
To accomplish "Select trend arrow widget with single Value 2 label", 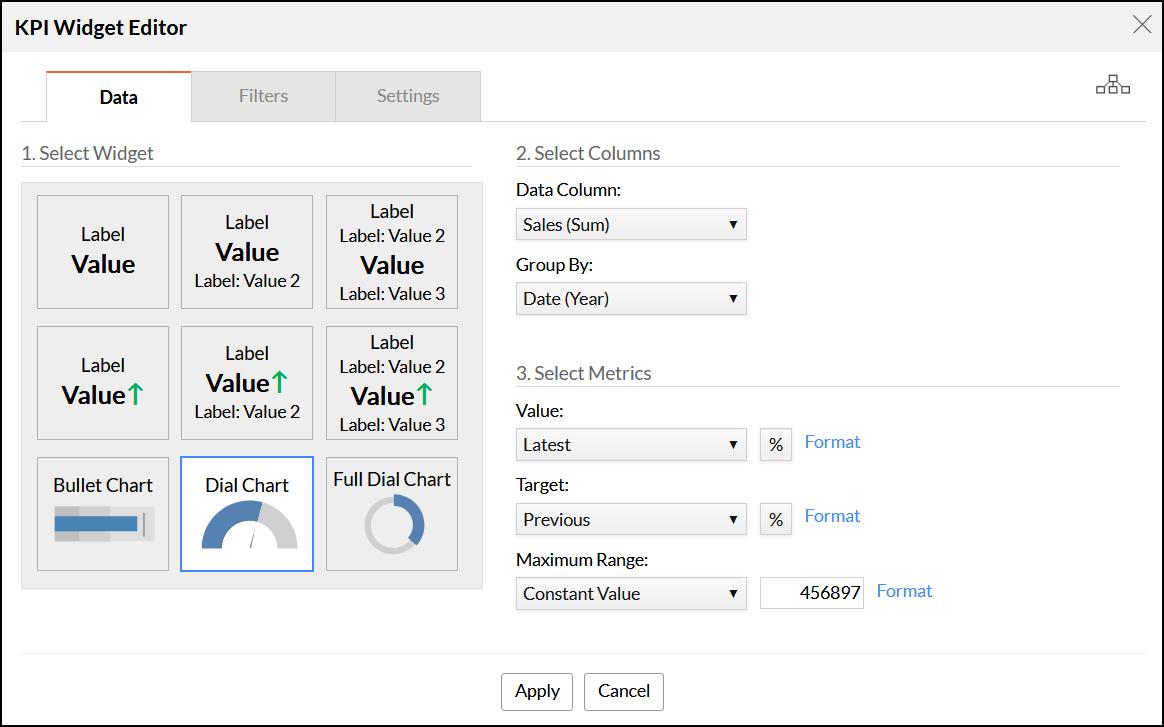I will coord(247,382).
